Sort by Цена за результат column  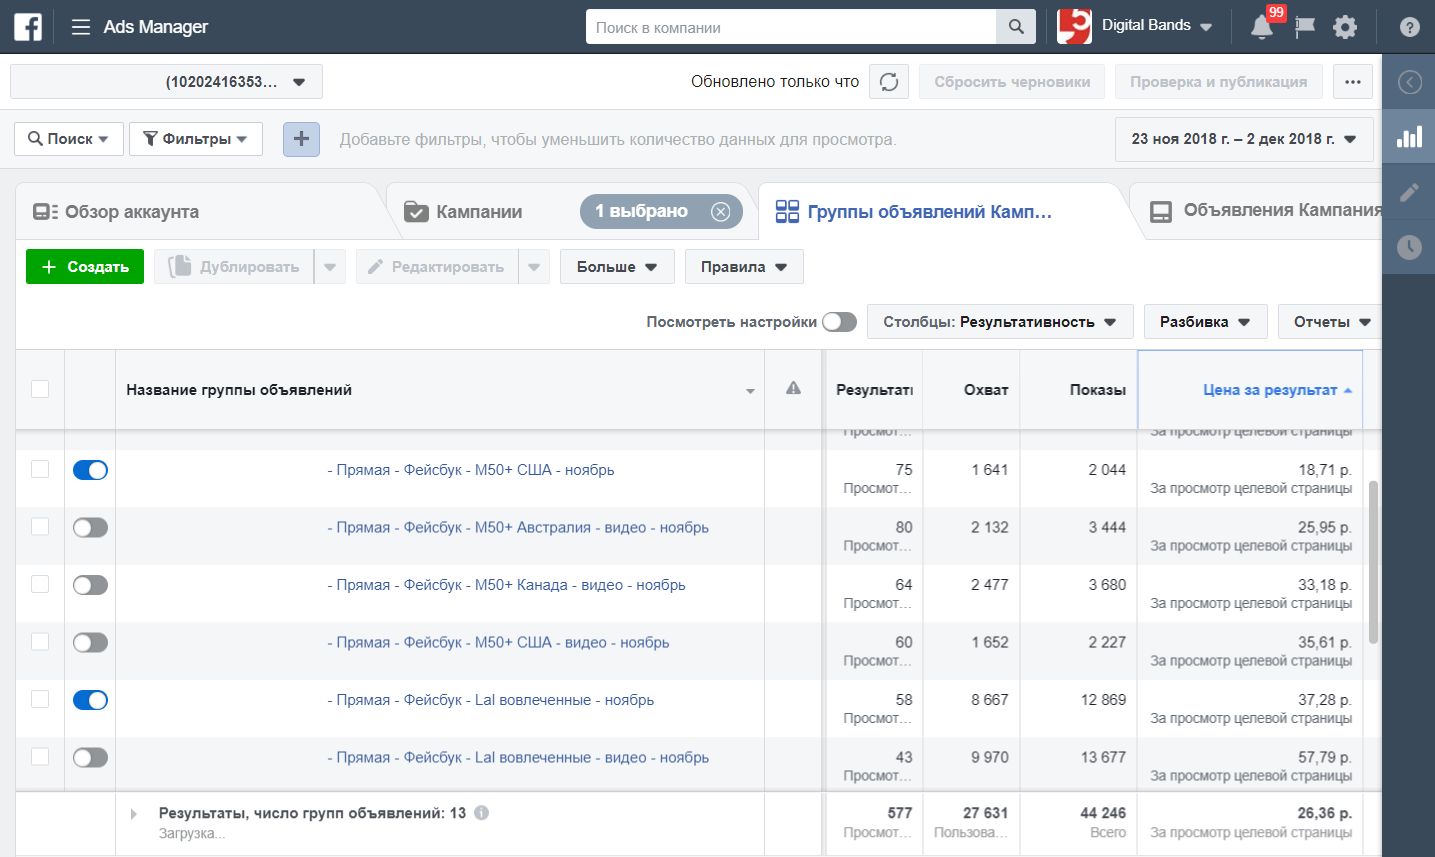pyautogui.click(x=1250, y=390)
